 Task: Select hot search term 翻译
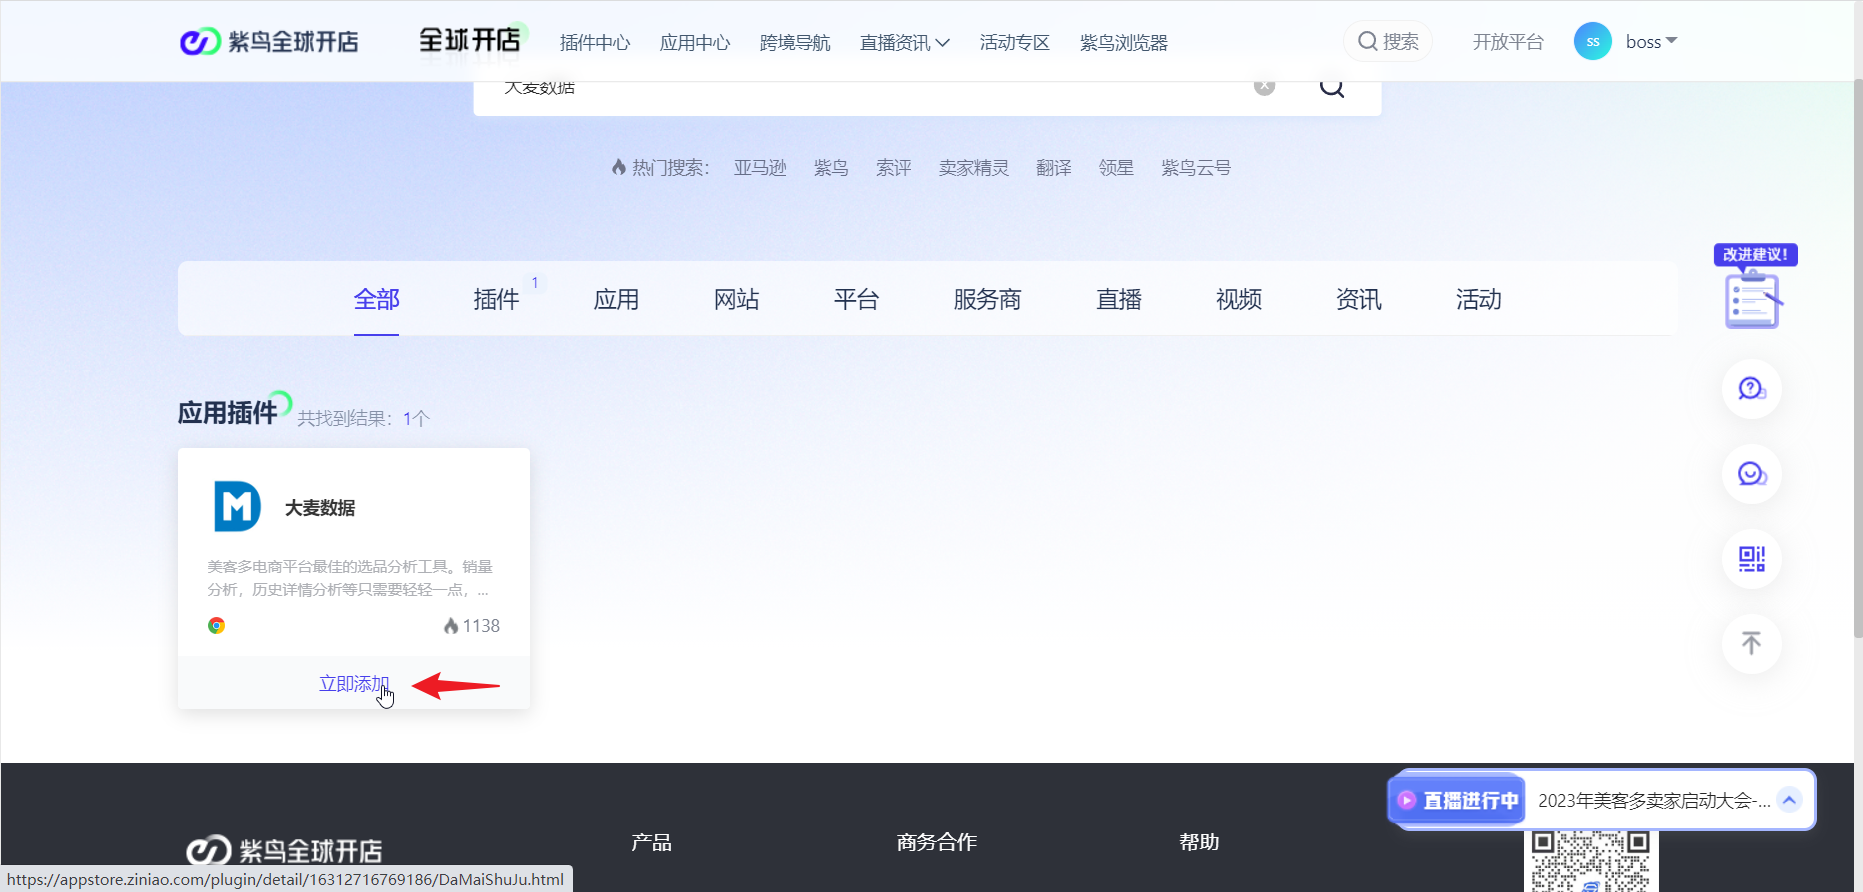coord(1054,168)
